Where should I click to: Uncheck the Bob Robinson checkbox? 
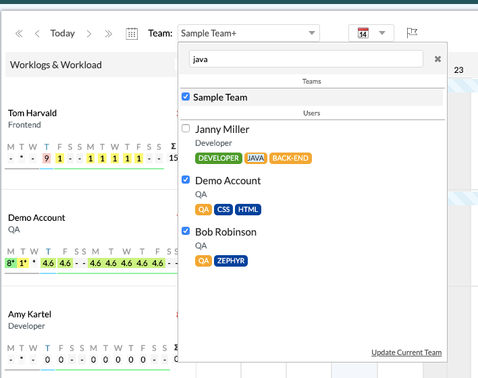click(186, 231)
